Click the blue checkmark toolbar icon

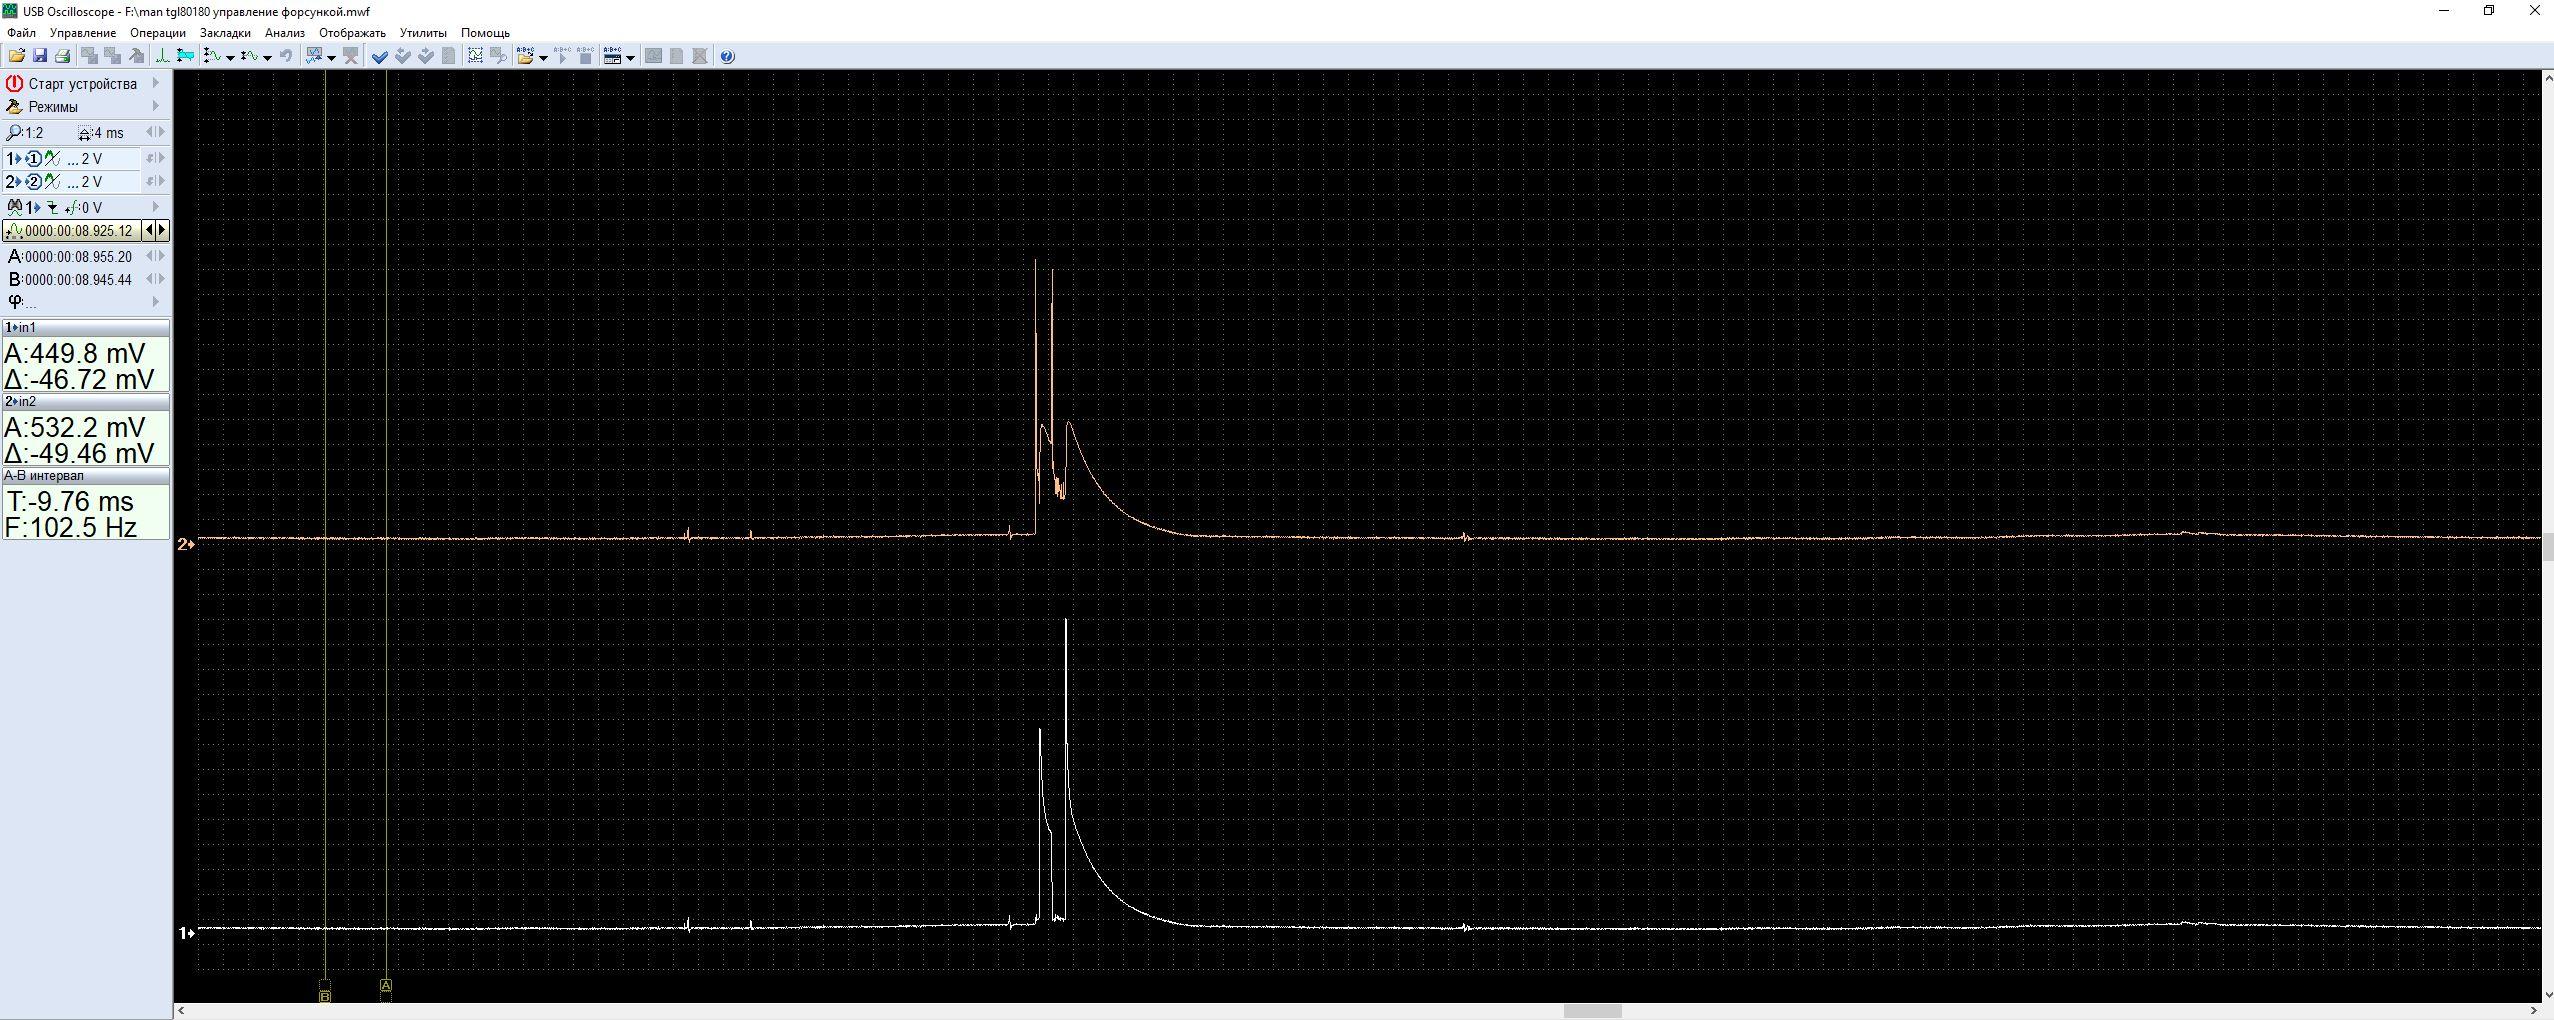pos(380,56)
